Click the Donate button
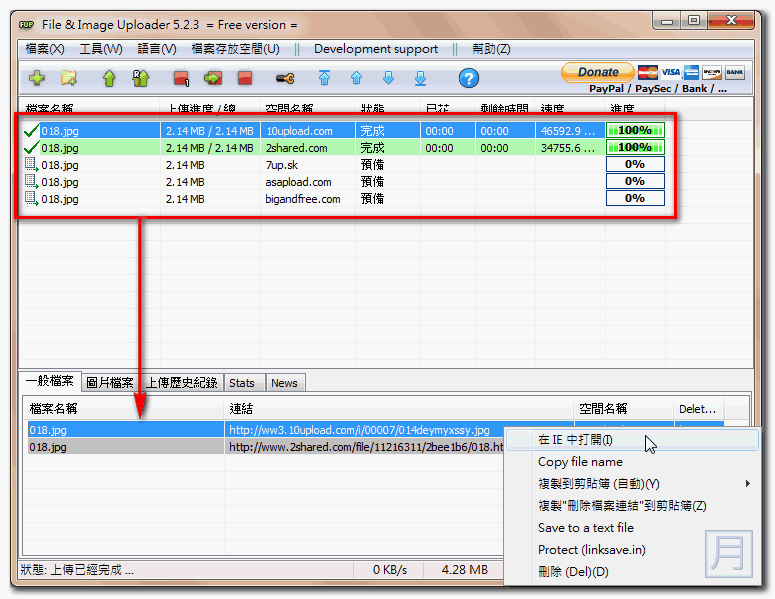The height and width of the screenshot is (599, 775). point(598,72)
